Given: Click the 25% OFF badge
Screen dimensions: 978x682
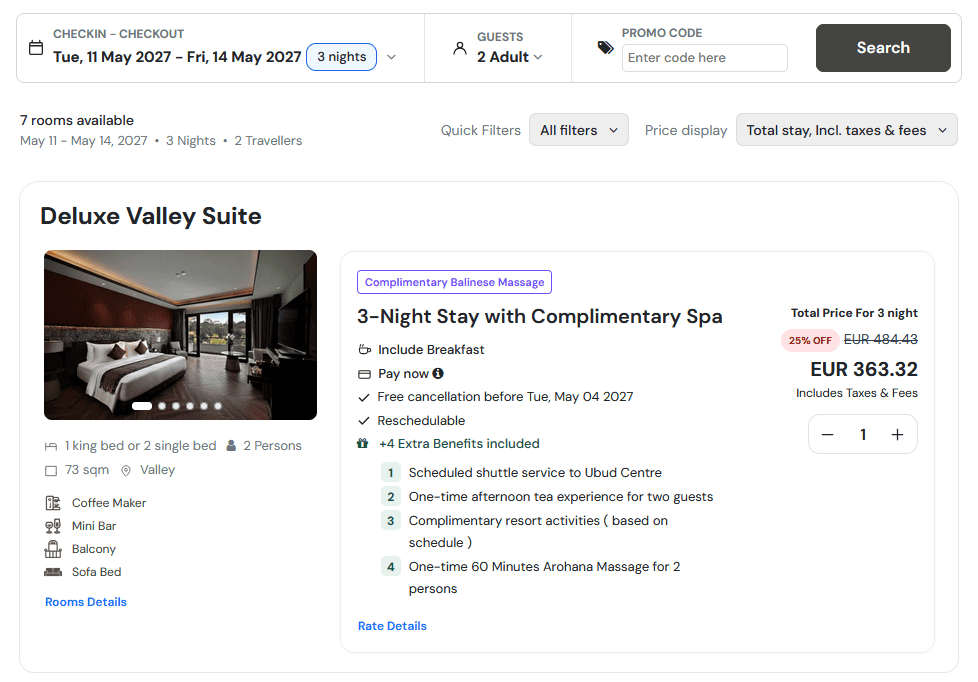Looking at the screenshot, I should click(x=810, y=341).
